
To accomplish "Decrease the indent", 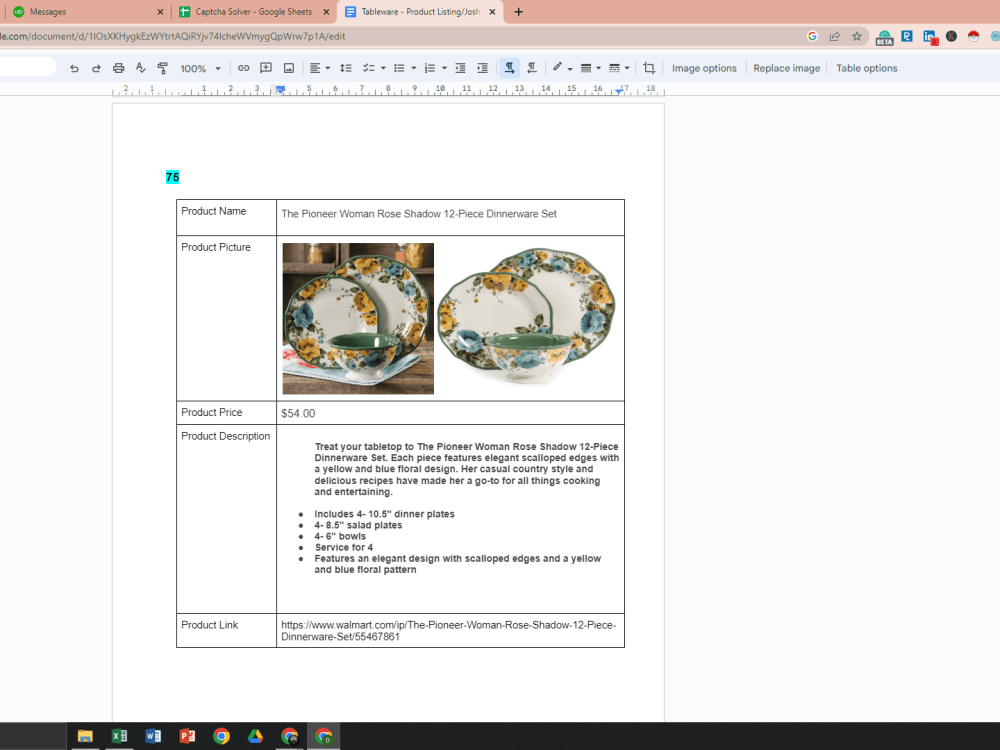I will pyautogui.click(x=460, y=68).
